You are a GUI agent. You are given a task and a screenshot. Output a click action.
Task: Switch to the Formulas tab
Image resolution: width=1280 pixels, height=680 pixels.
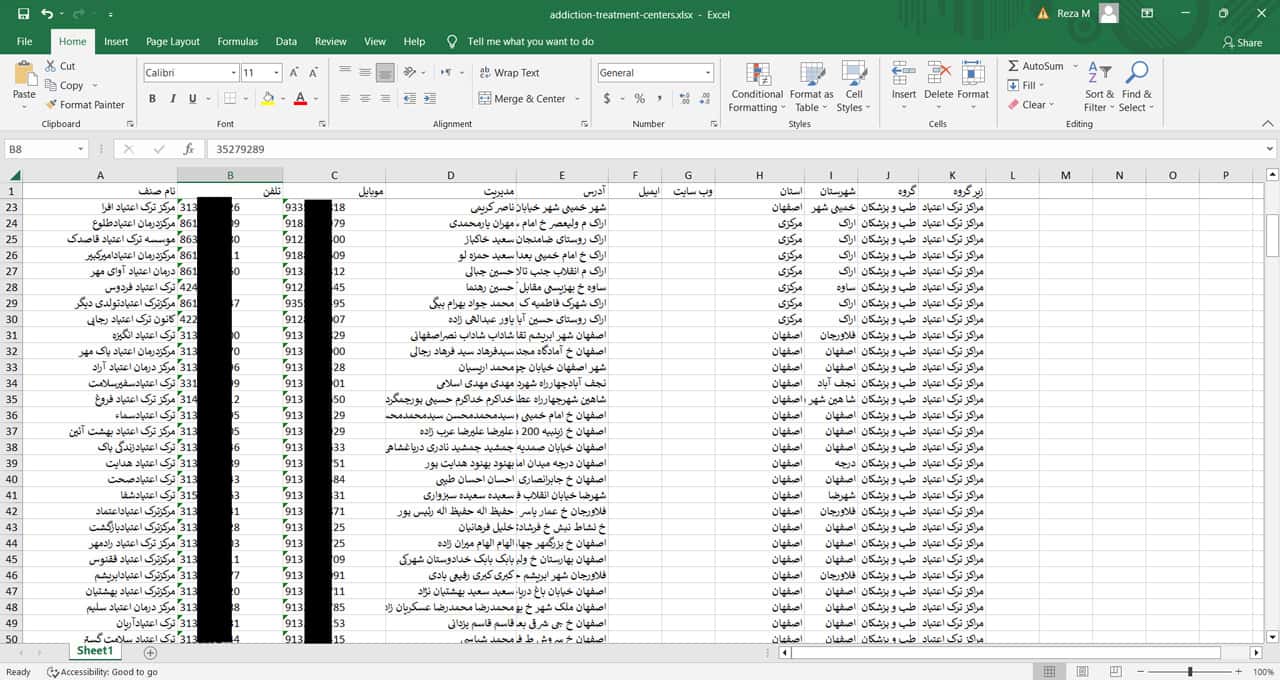[237, 42]
